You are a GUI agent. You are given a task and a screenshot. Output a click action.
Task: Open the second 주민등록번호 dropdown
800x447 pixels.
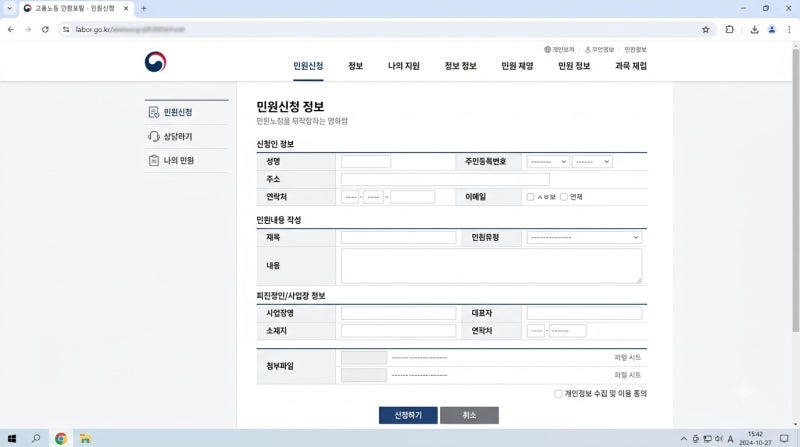592,162
